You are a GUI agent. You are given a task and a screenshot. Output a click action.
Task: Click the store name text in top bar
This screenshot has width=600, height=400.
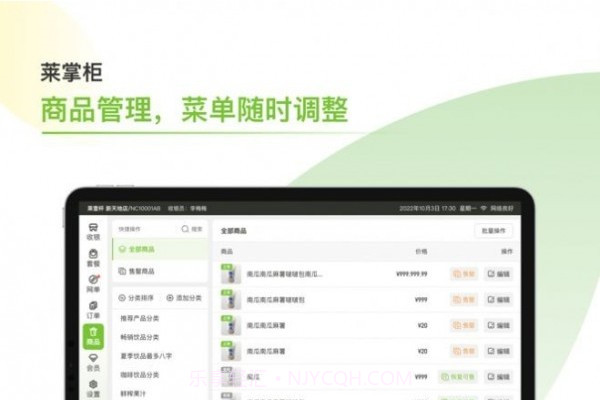point(124,208)
